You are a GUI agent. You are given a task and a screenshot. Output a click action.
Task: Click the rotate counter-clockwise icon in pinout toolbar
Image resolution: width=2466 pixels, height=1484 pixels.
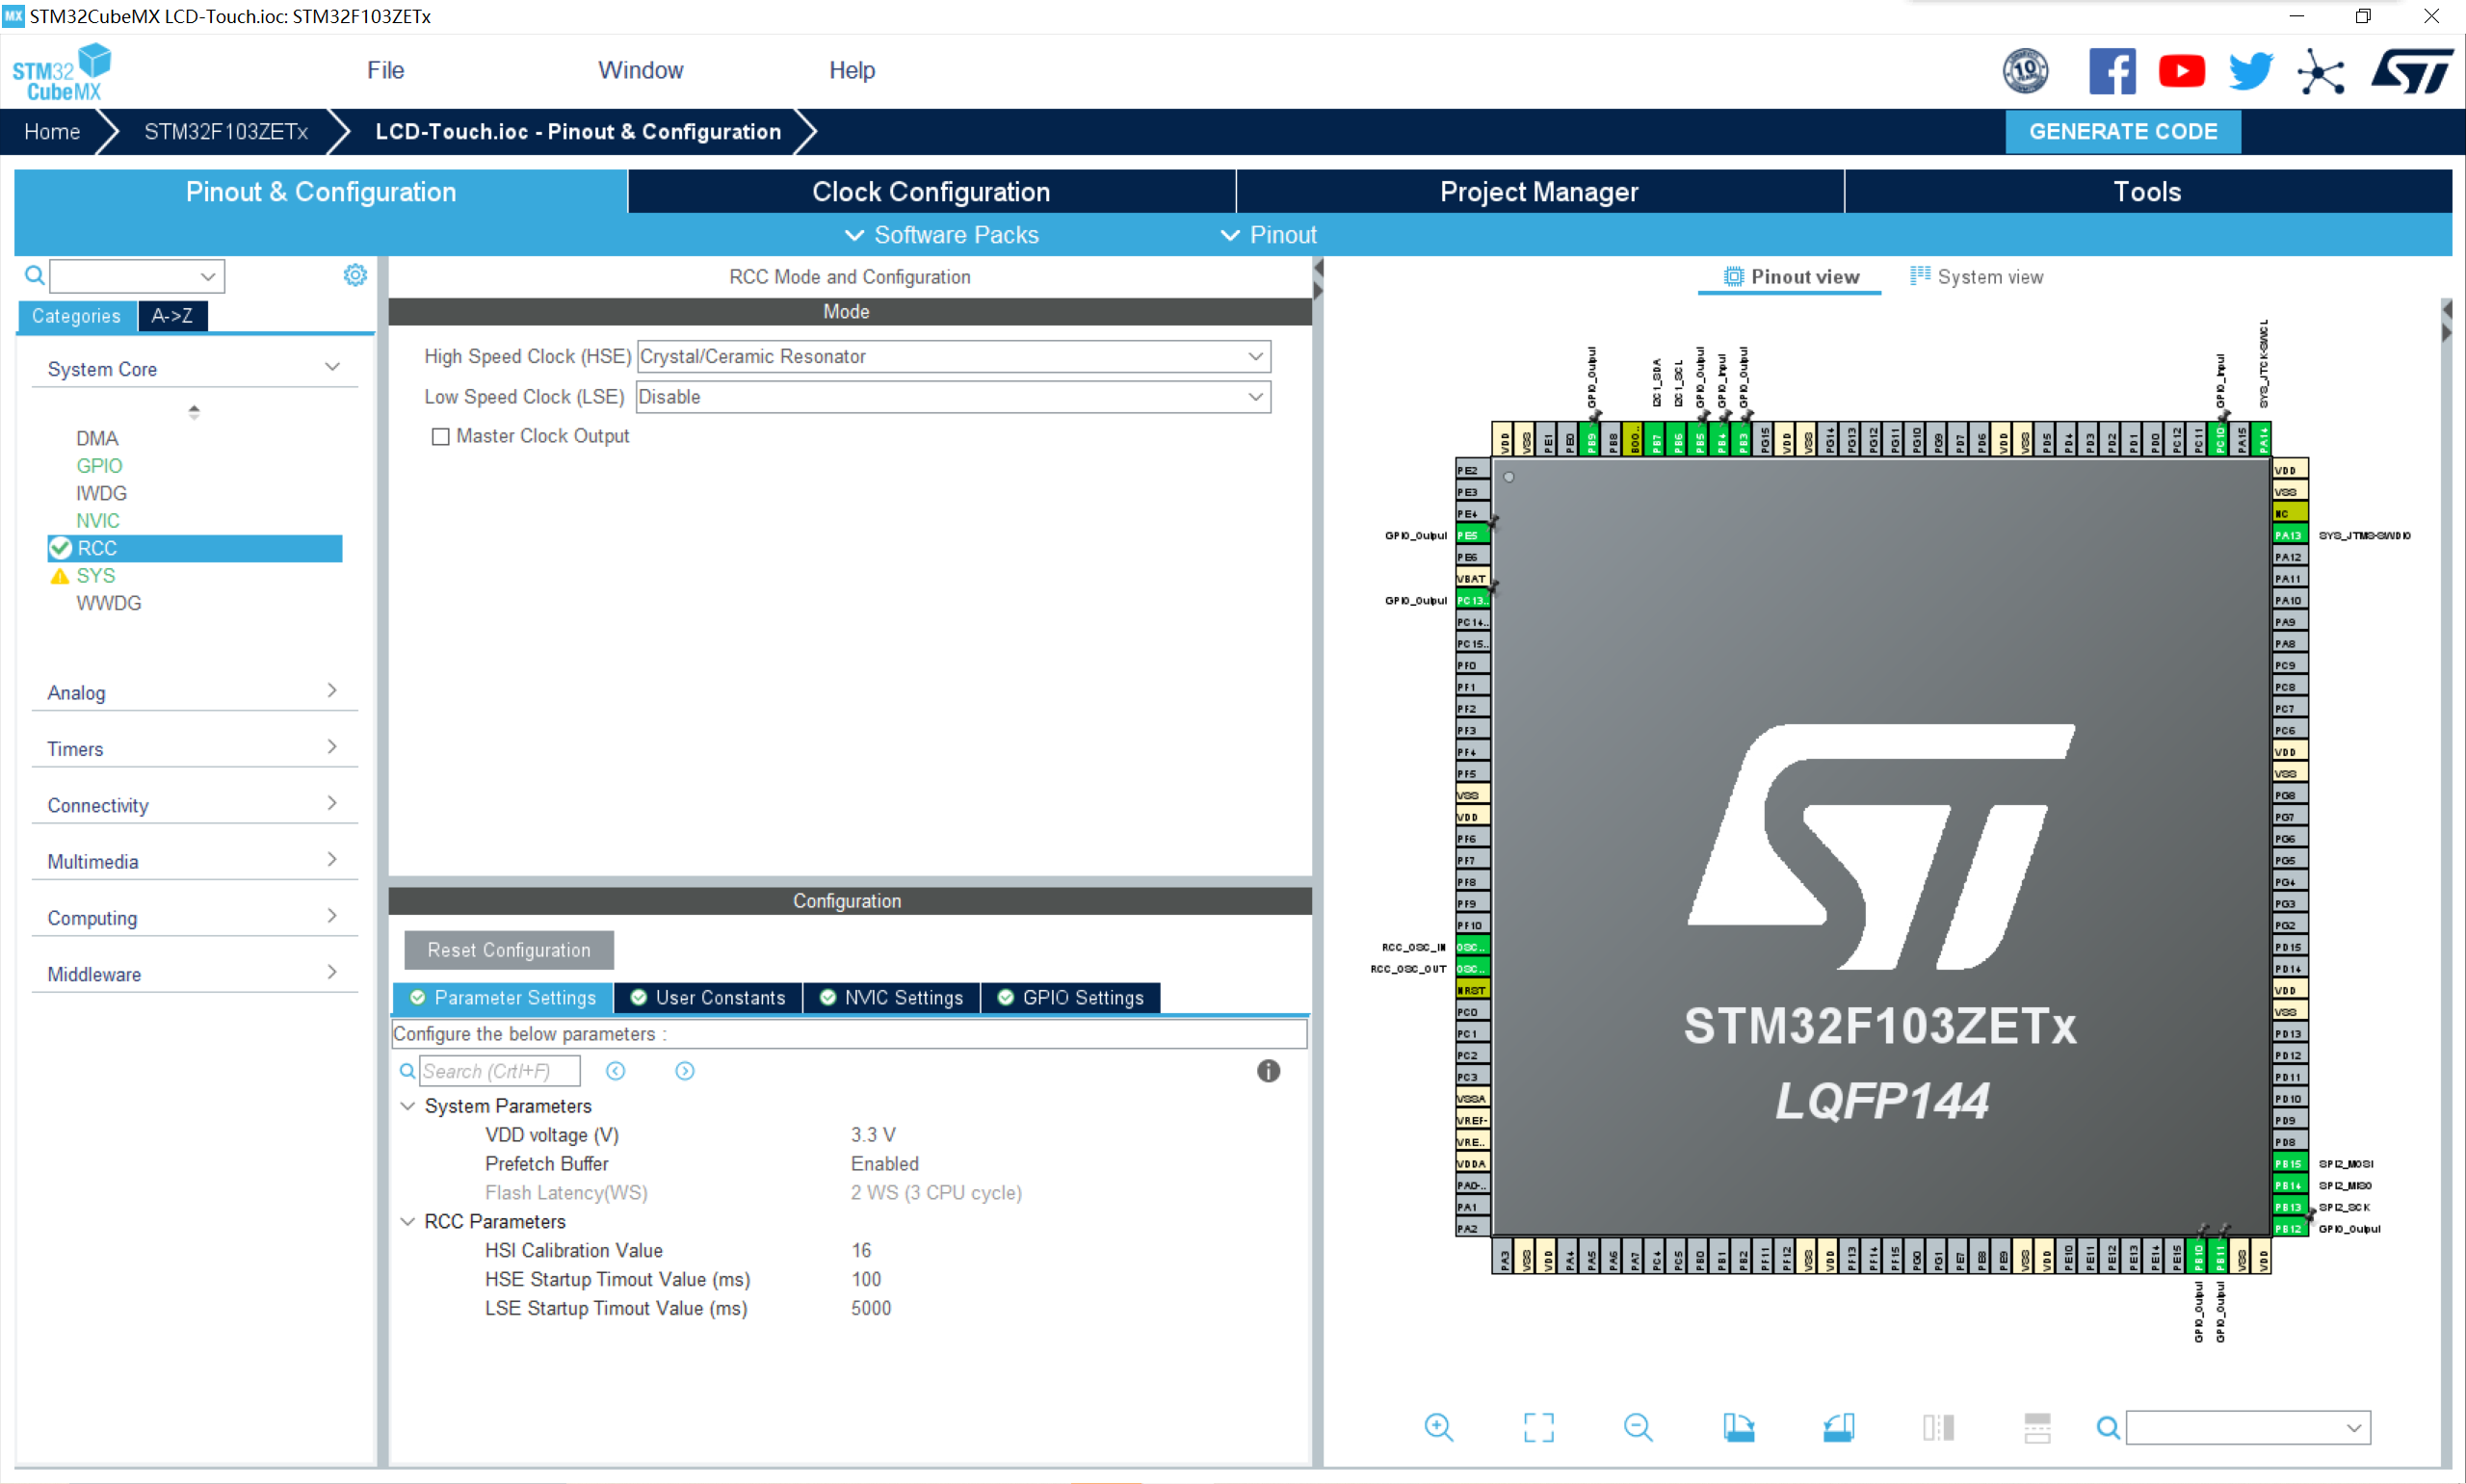coord(1838,1427)
